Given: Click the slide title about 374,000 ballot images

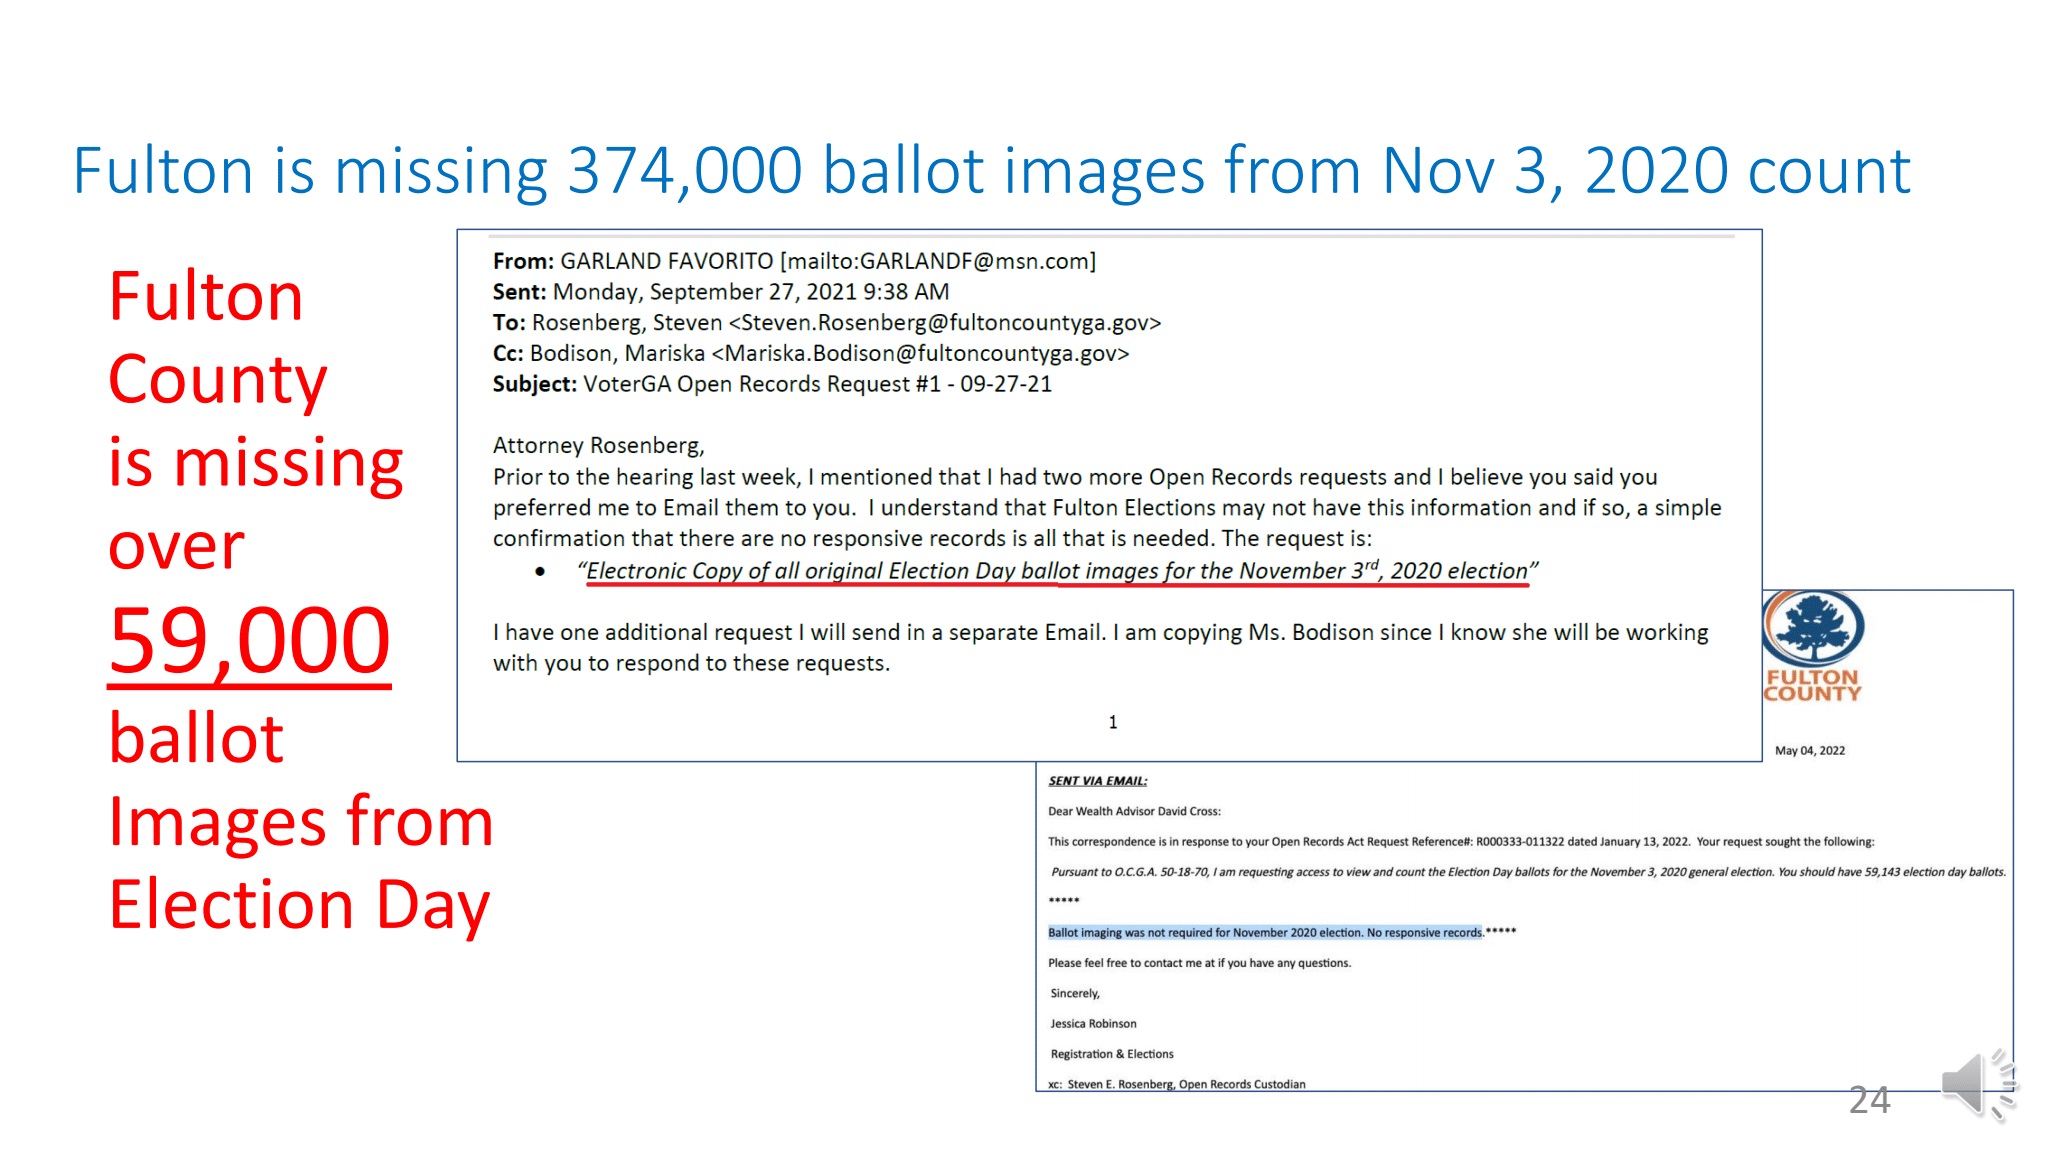Looking at the screenshot, I should click(x=991, y=170).
